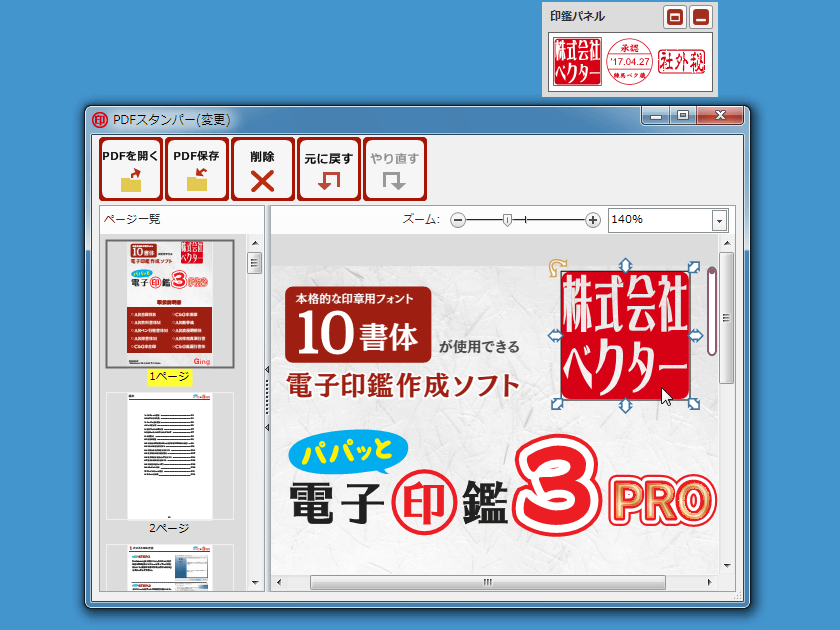The image size is (840, 630).
Task: Click the ズーム: label
Action: (x=421, y=220)
